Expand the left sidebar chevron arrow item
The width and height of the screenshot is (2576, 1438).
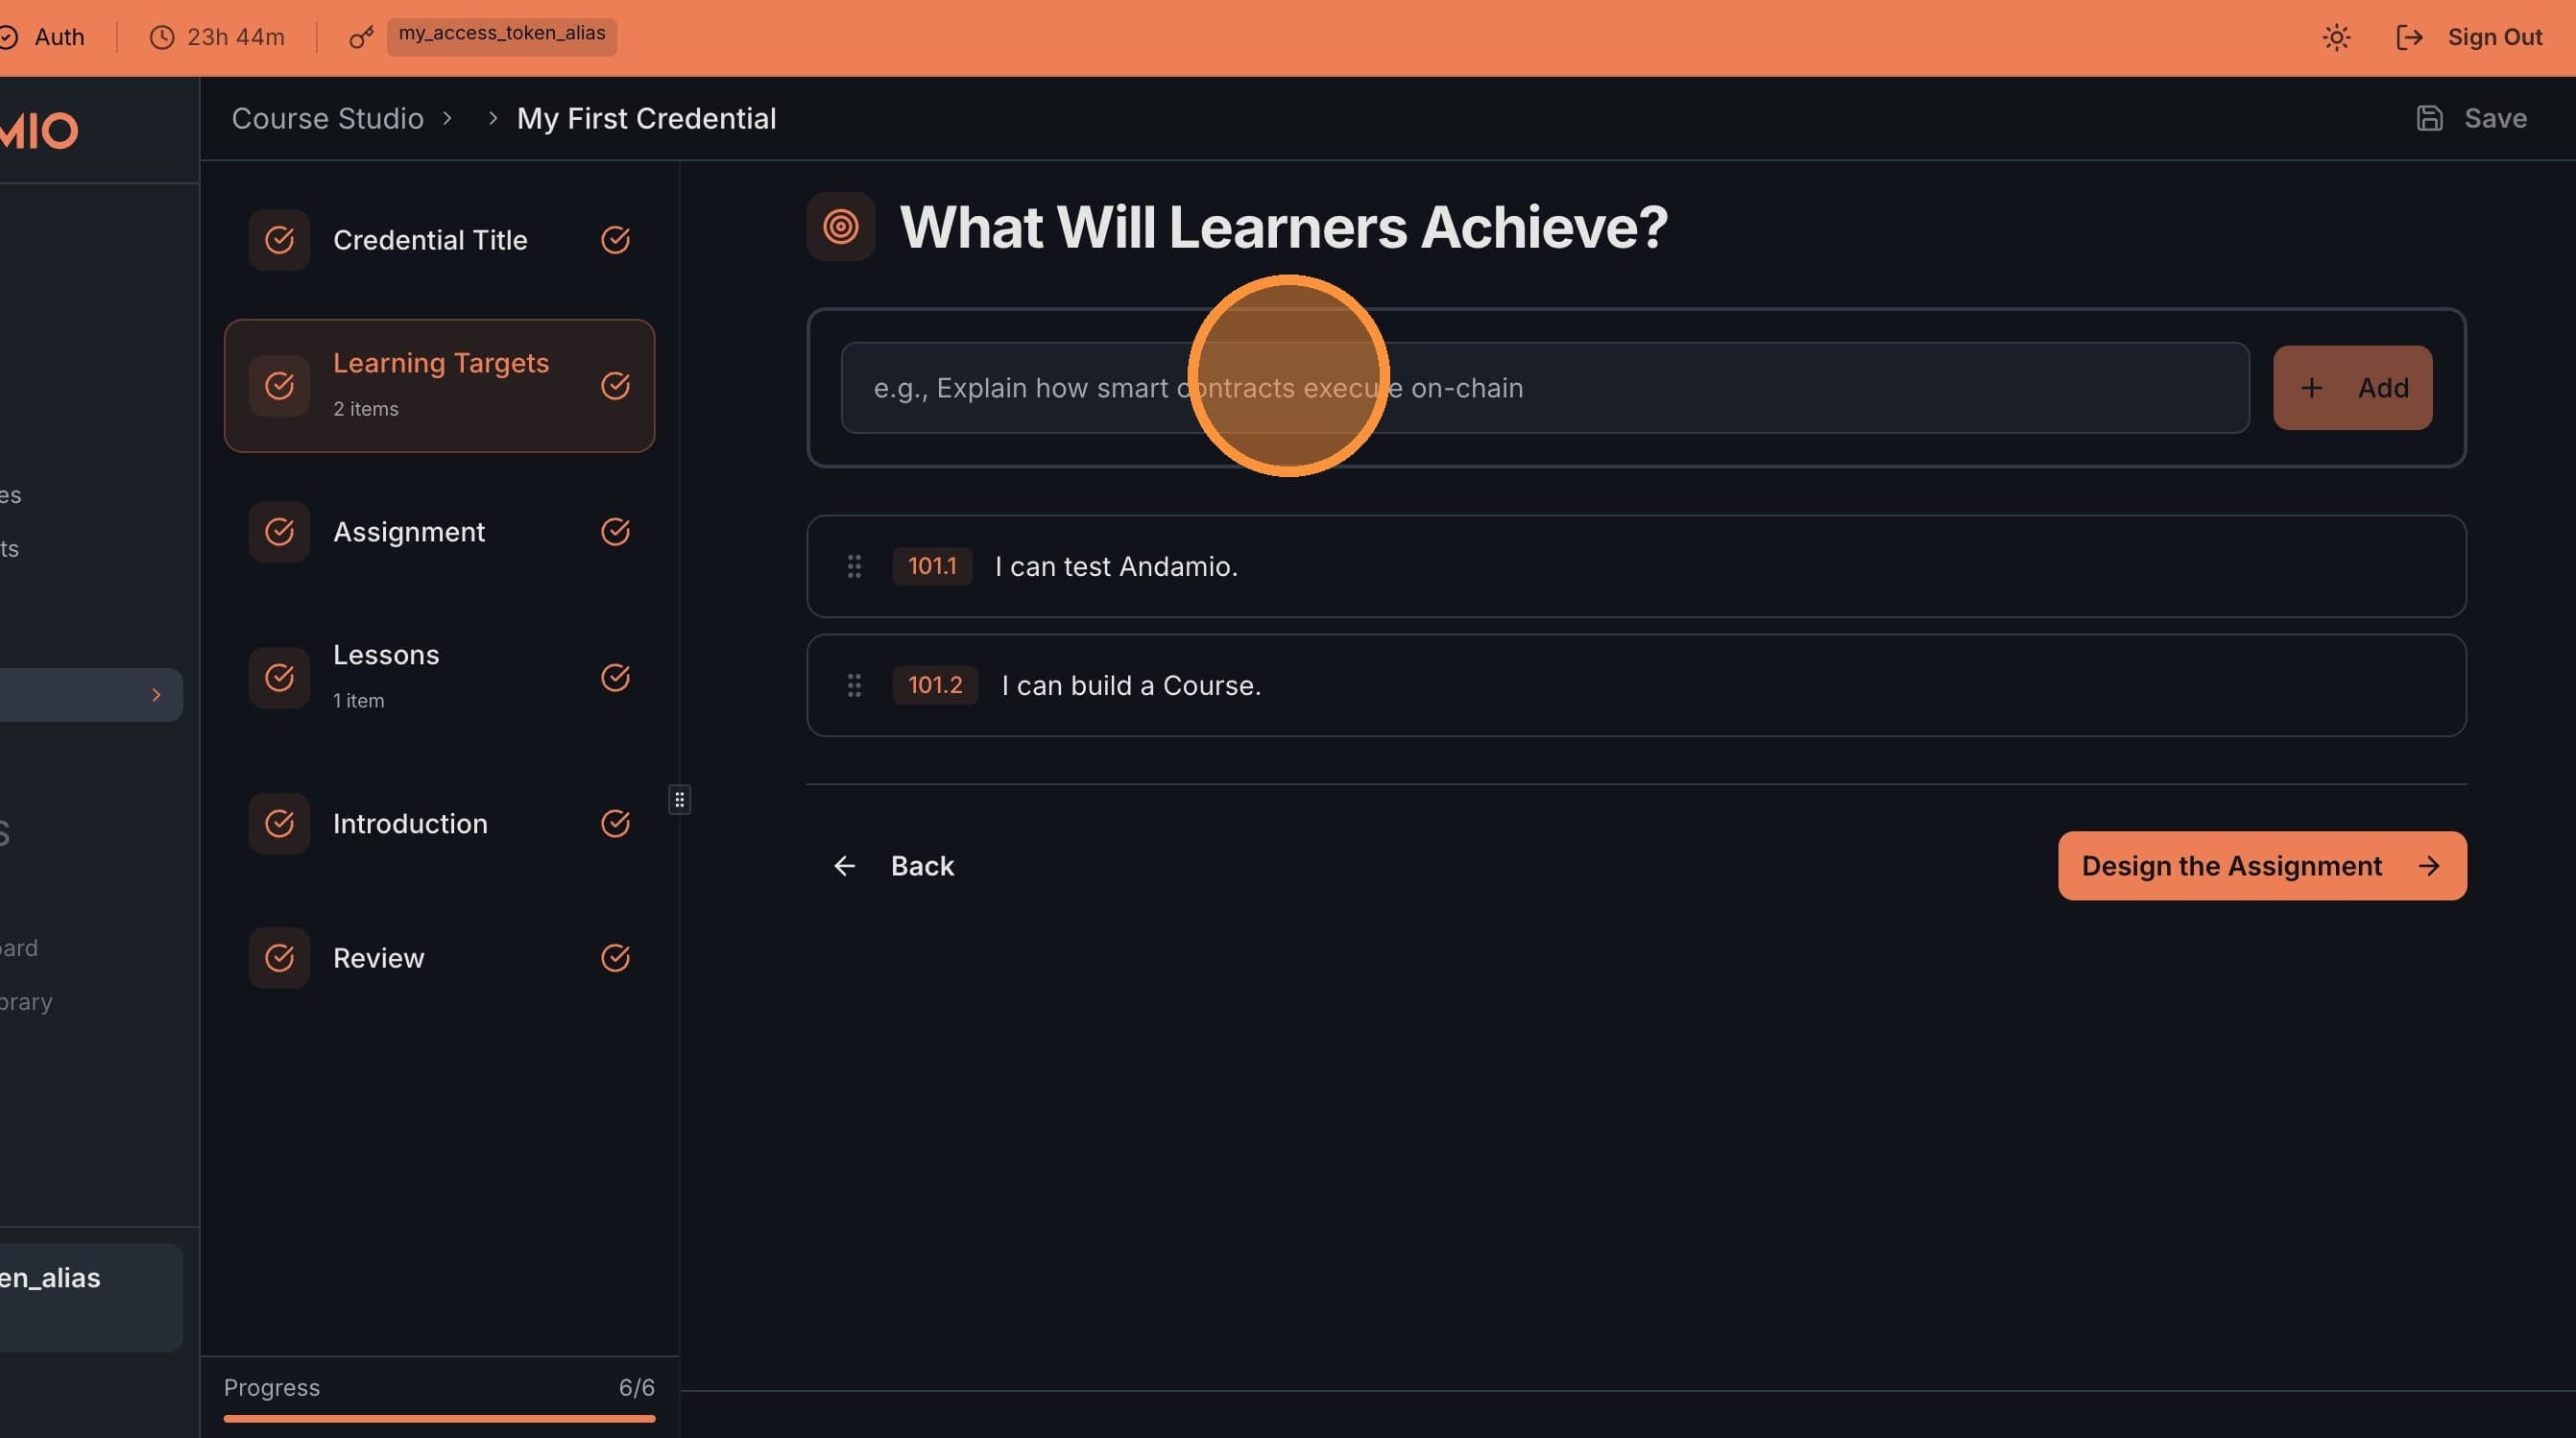156,695
